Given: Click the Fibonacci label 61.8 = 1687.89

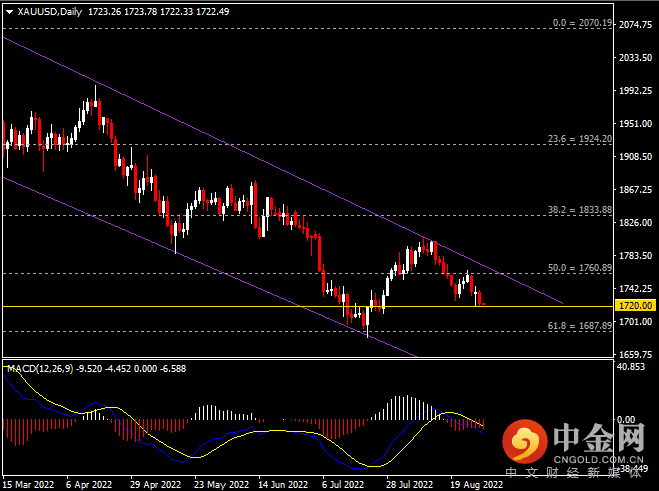Looking at the screenshot, I should click(580, 326).
